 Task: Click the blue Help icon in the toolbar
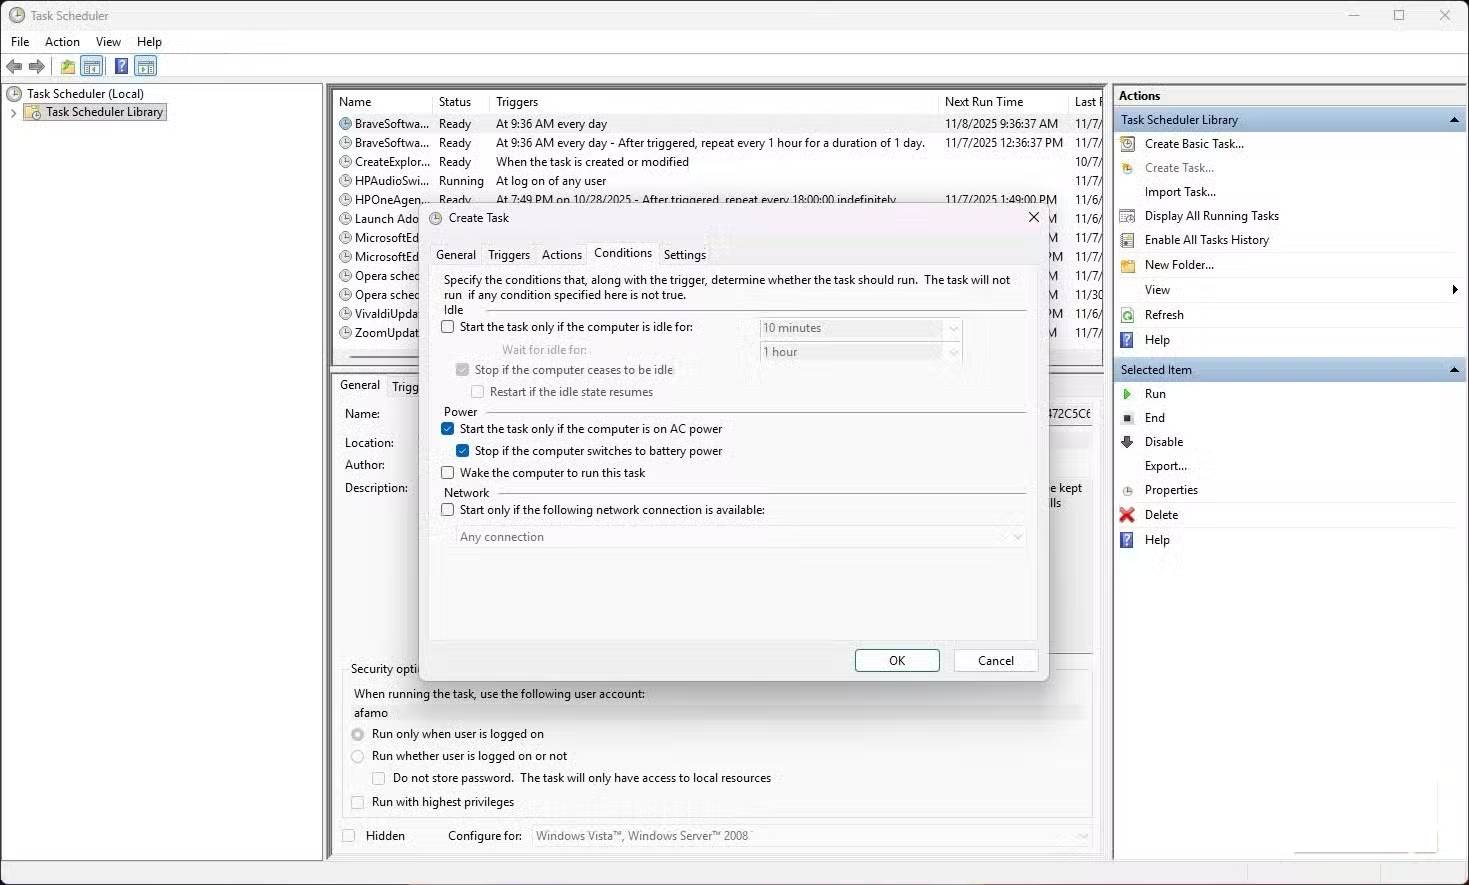pos(121,67)
